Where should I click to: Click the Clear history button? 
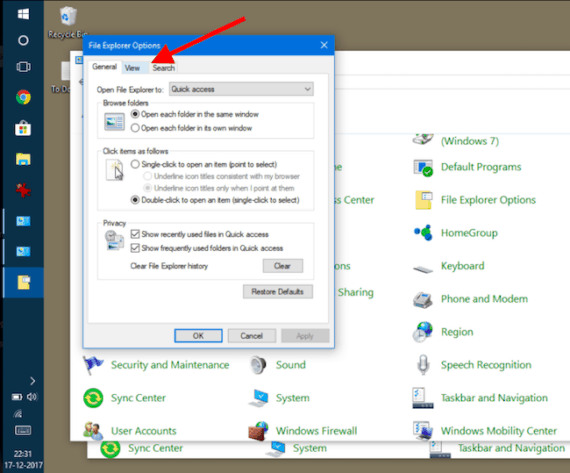[x=282, y=266]
